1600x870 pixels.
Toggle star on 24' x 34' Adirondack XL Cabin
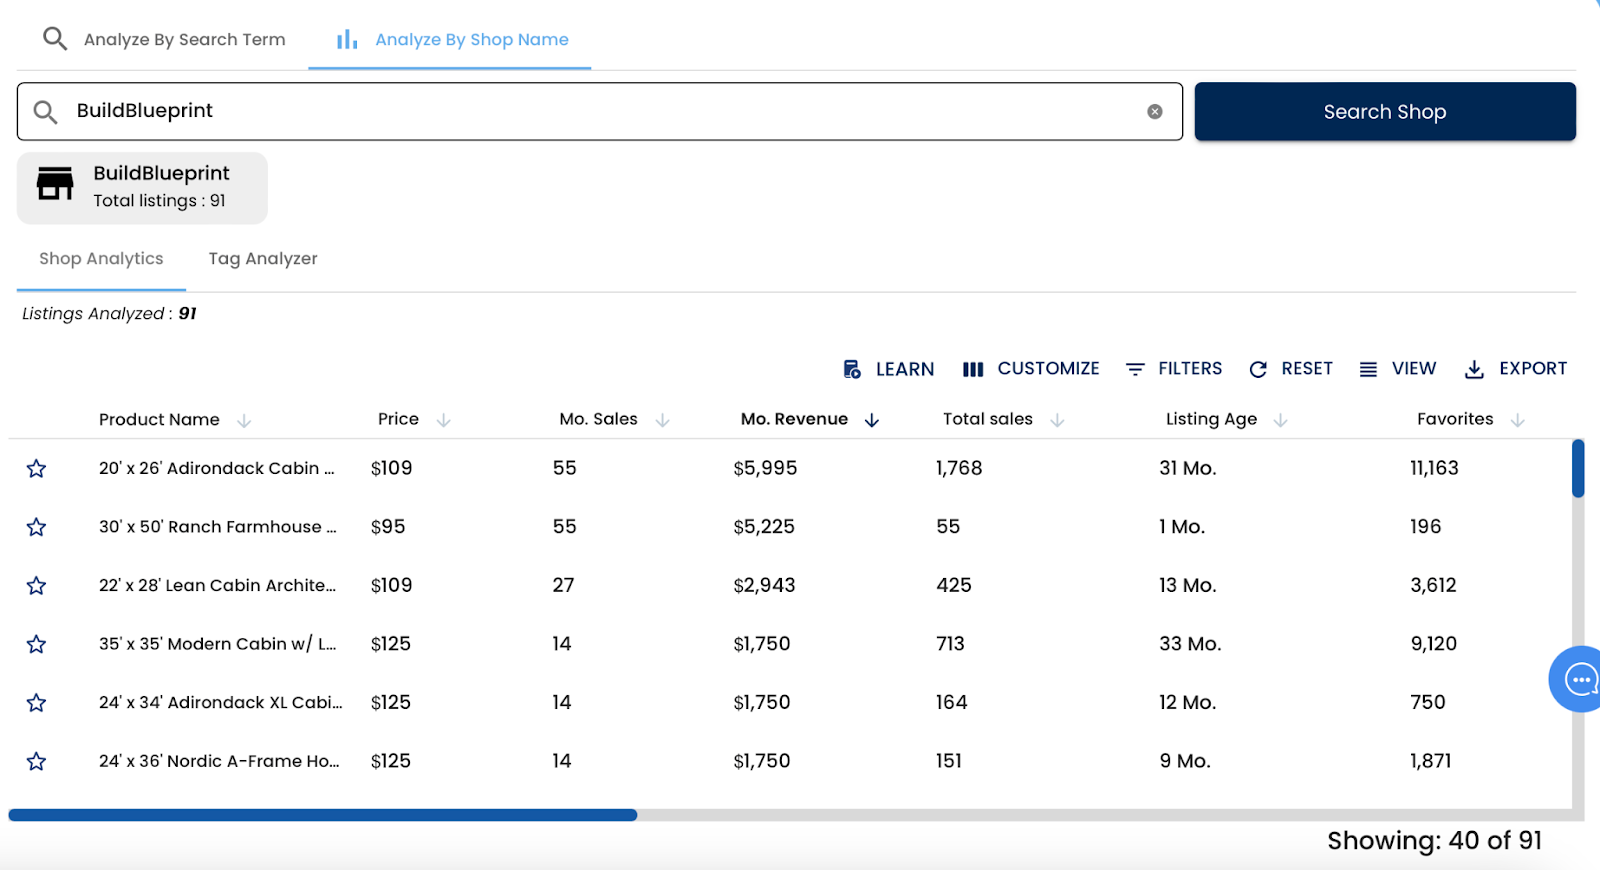(x=36, y=703)
